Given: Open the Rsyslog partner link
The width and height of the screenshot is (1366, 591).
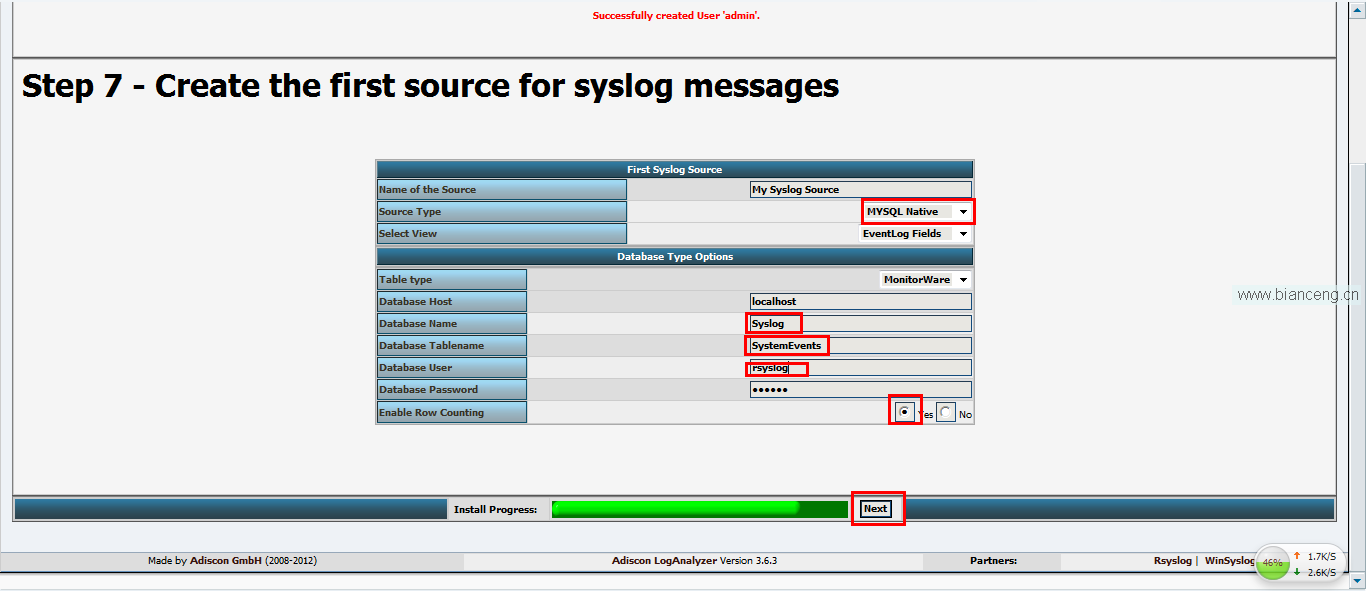Looking at the screenshot, I should tap(1172, 561).
